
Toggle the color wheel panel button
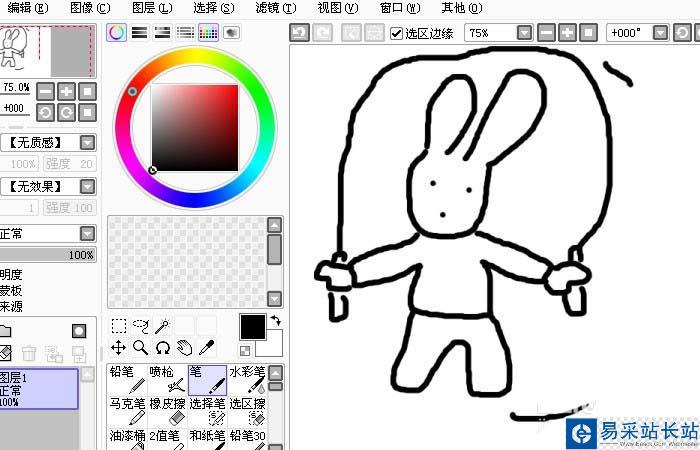tap(117, 33)
